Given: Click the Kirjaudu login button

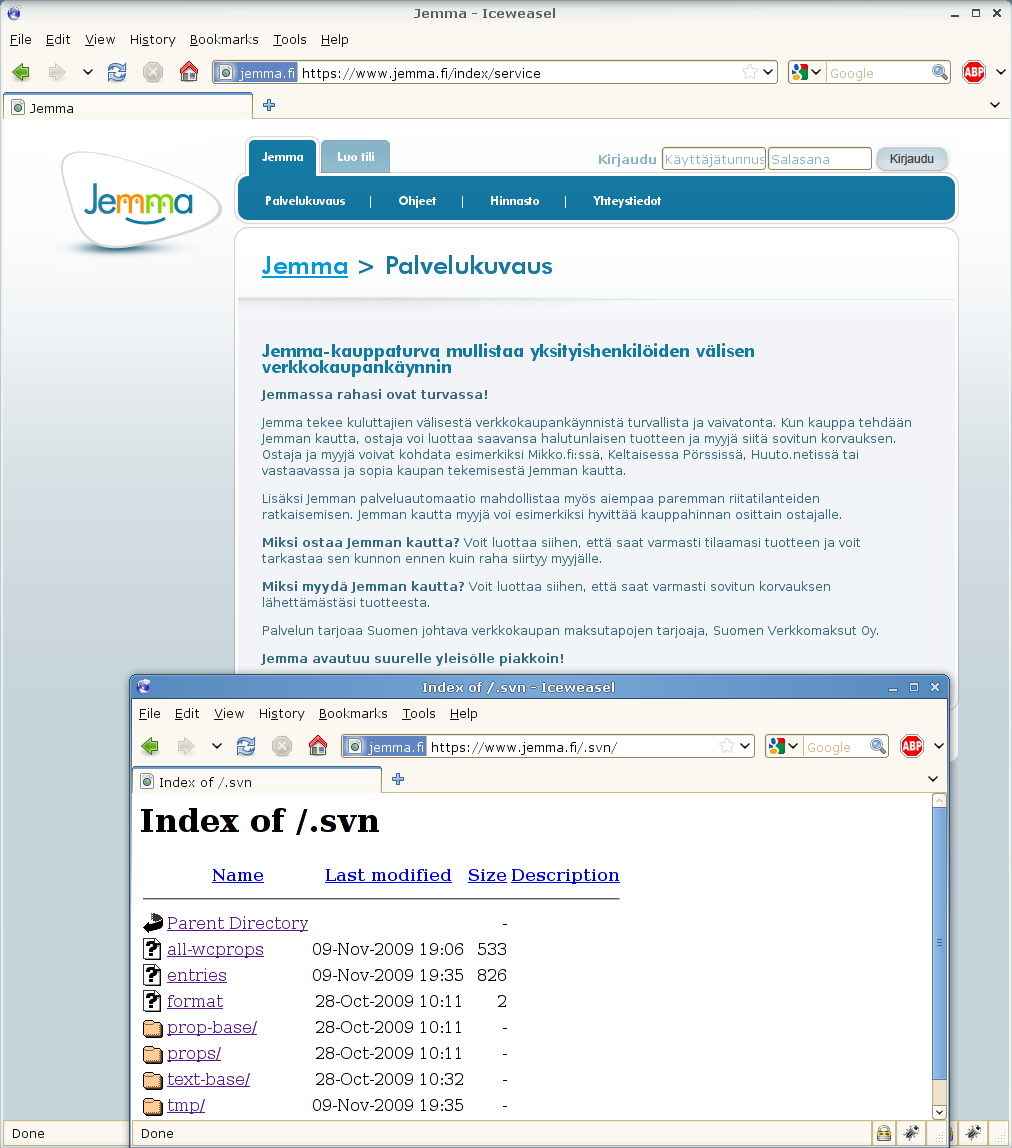Looking at the screenshot, I should [x=911, y=159].
